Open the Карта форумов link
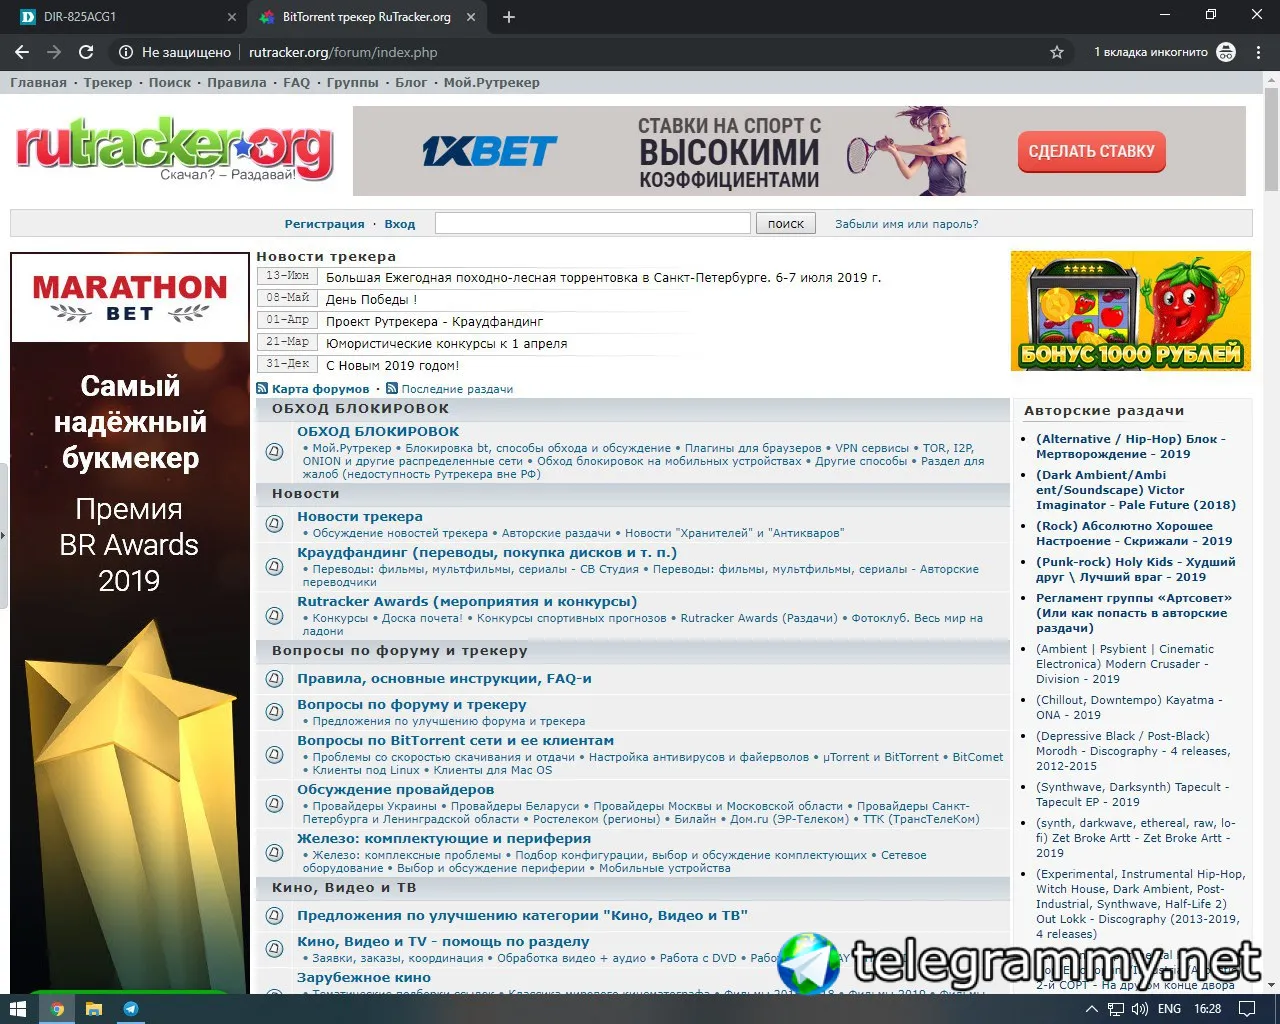 pos(321,389)
